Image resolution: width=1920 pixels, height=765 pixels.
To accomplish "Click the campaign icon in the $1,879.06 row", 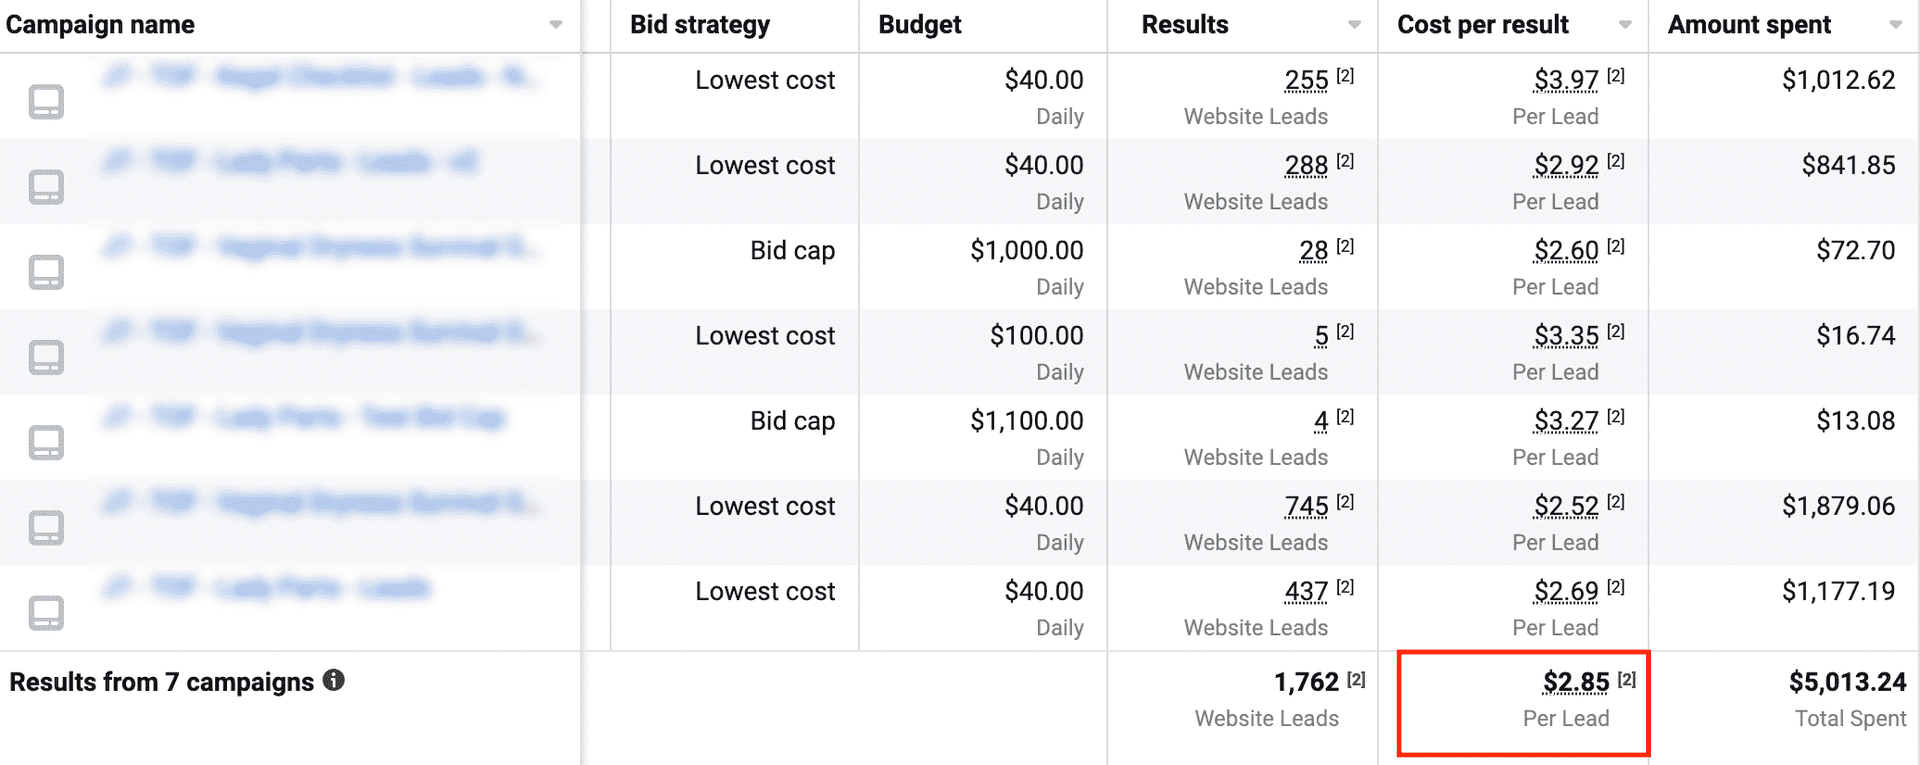I will coord(46,527).
